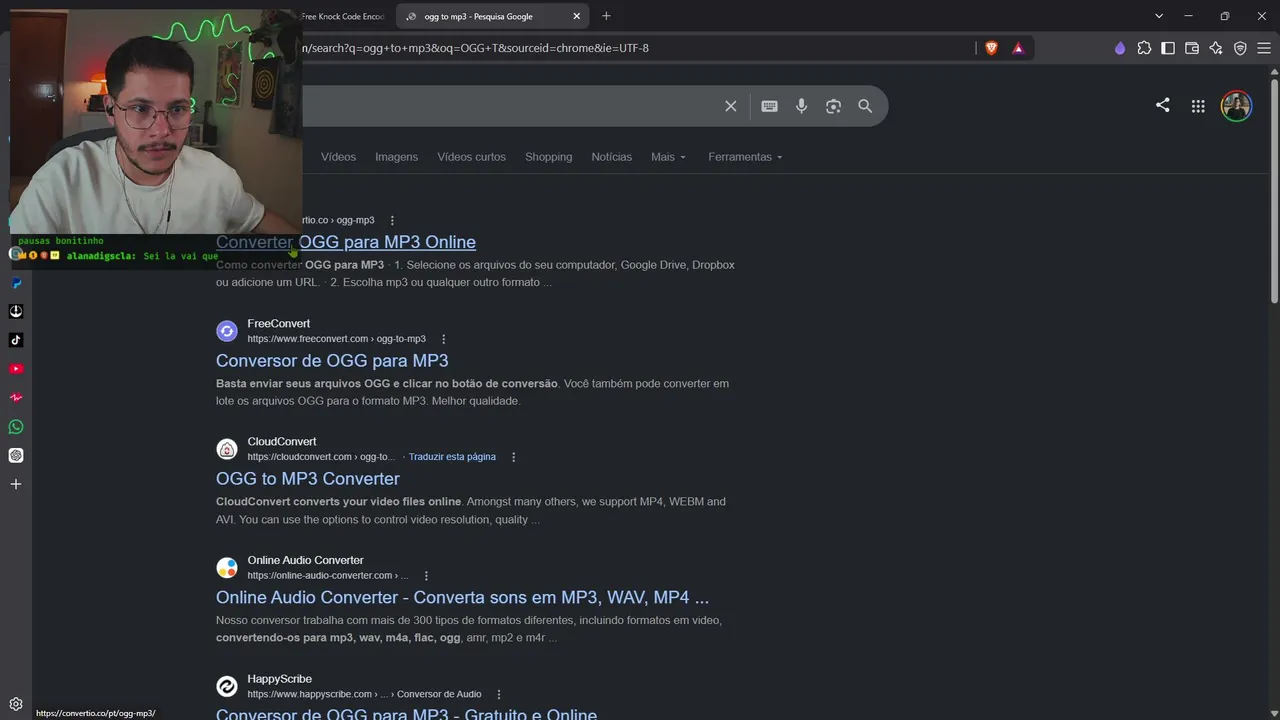The image size is (1280, 720).
Task: Open the Brave VPN shield icon
Action: click(x=1240, y=48)
